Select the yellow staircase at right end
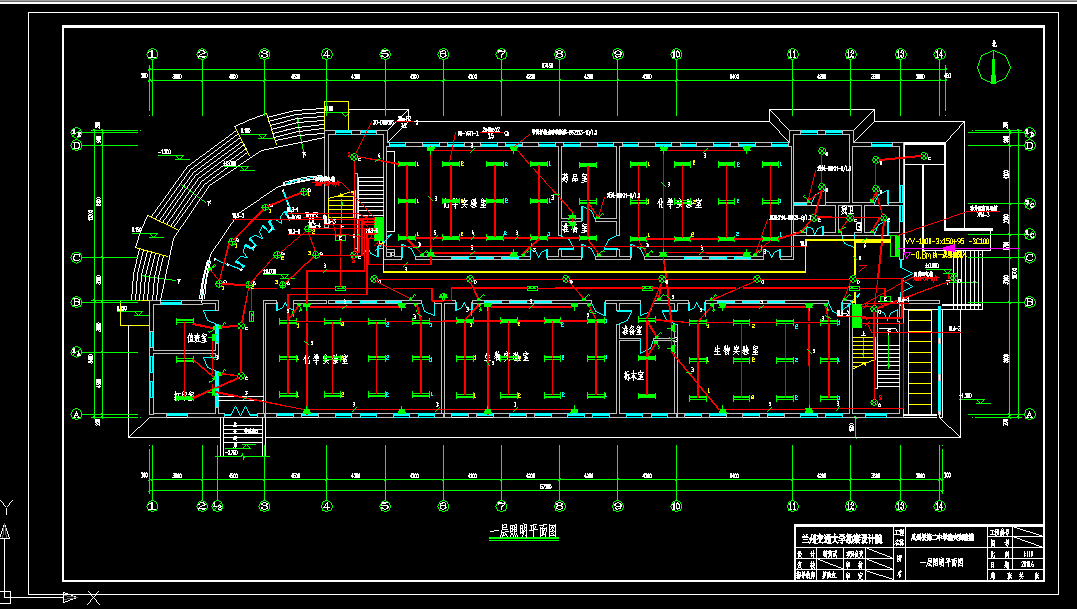The height and width of the screenshot is (609, 1077). [920, 361]
